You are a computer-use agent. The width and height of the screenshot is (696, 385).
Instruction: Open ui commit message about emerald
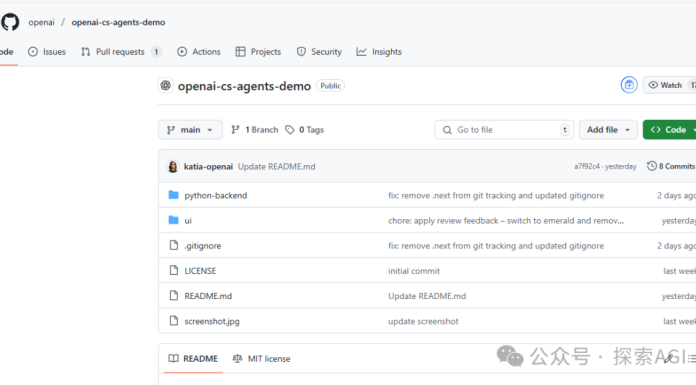(x=506, y=221)
